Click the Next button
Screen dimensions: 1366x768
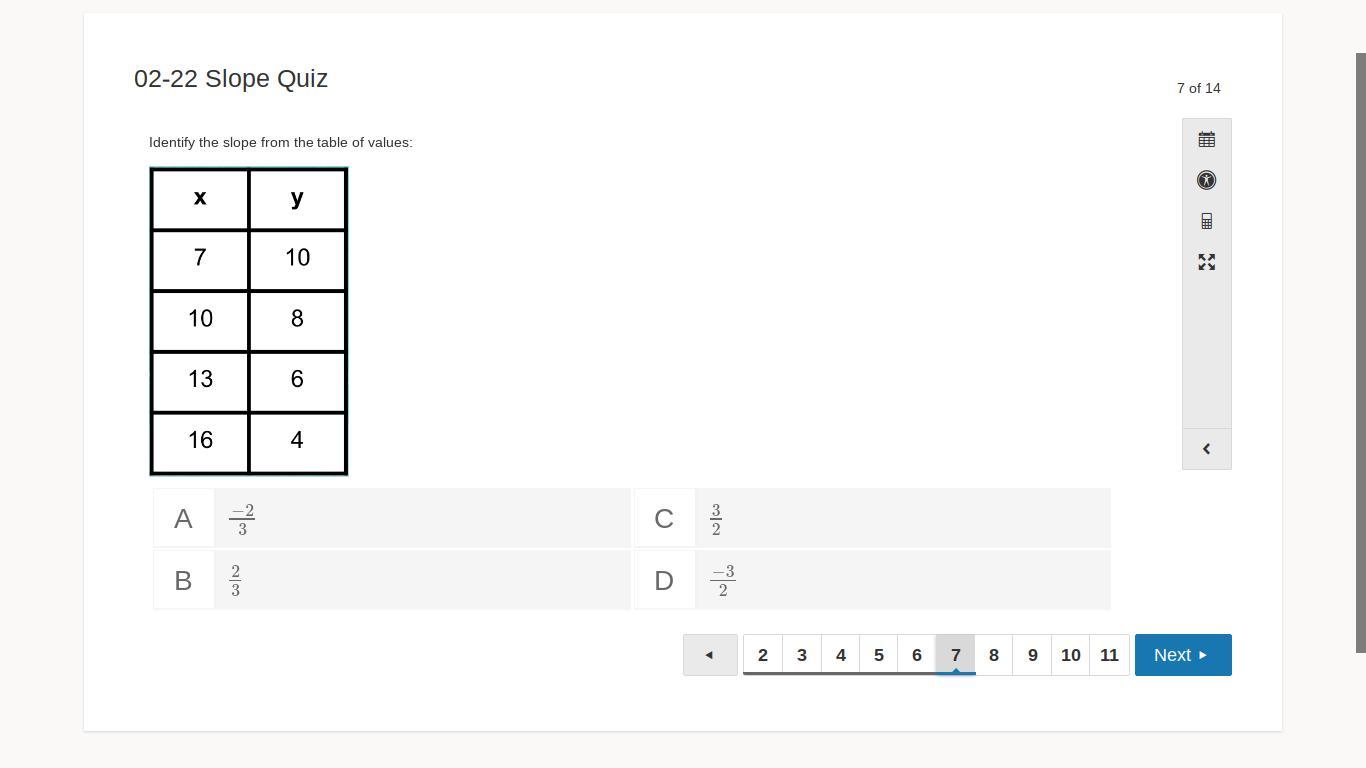(1182, 655)
